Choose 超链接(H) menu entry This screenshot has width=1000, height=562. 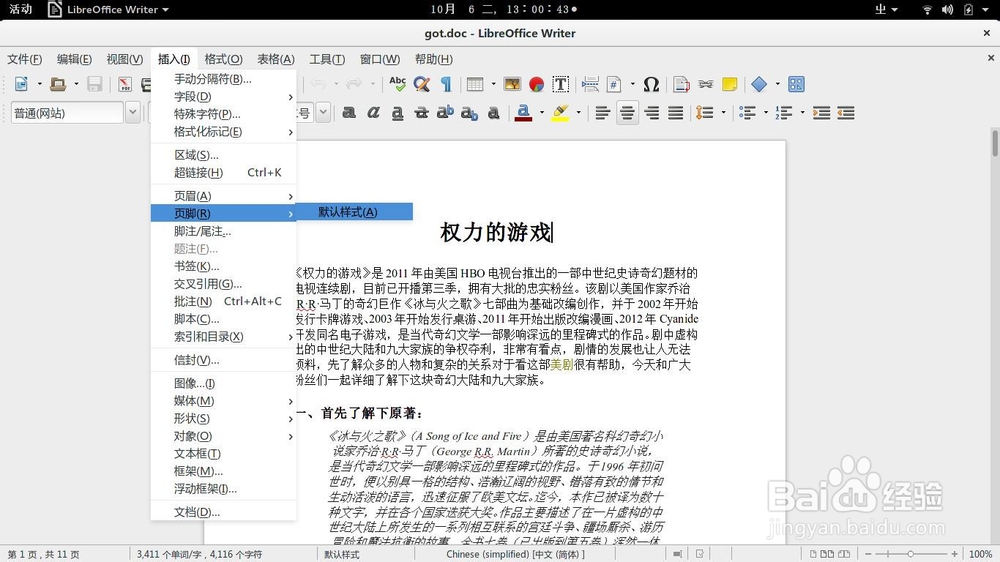point(223,172)
